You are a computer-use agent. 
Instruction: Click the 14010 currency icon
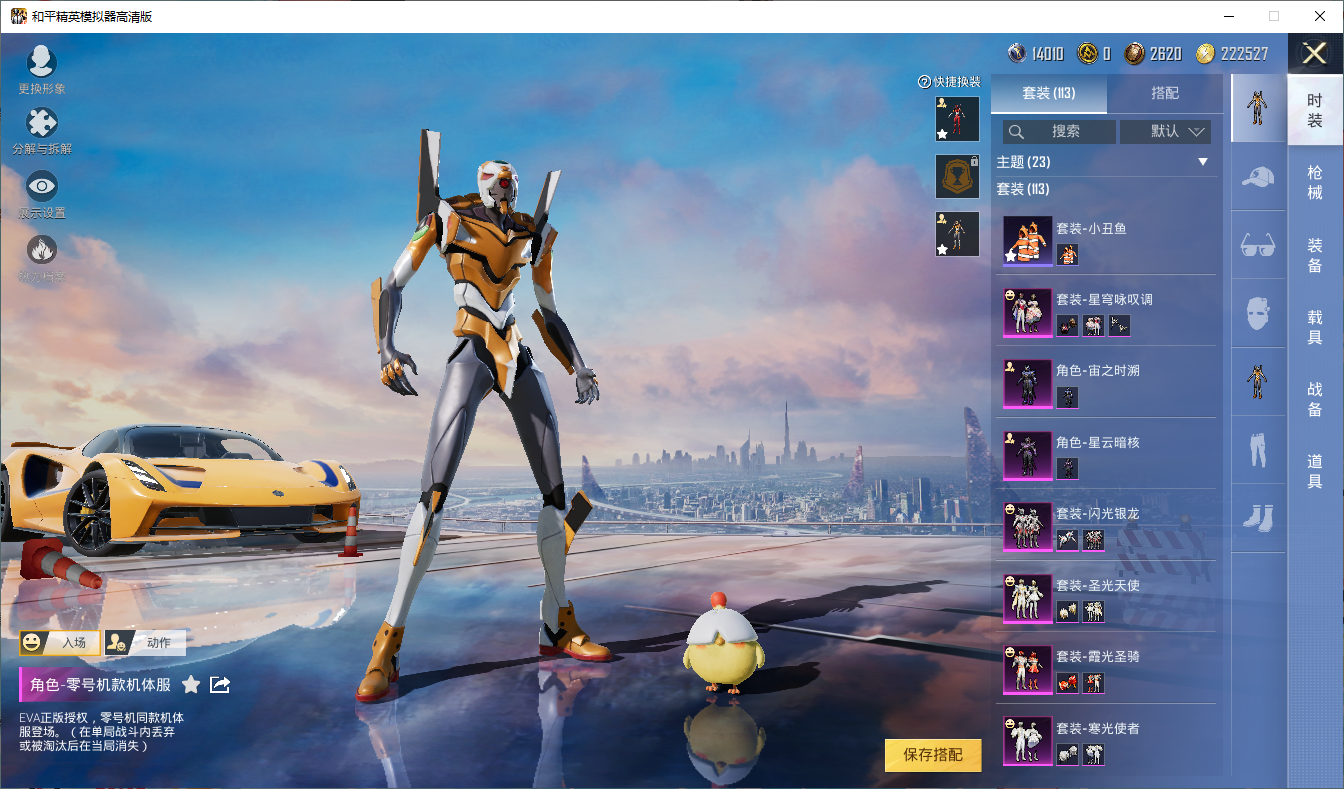(x=1017, y=54)
